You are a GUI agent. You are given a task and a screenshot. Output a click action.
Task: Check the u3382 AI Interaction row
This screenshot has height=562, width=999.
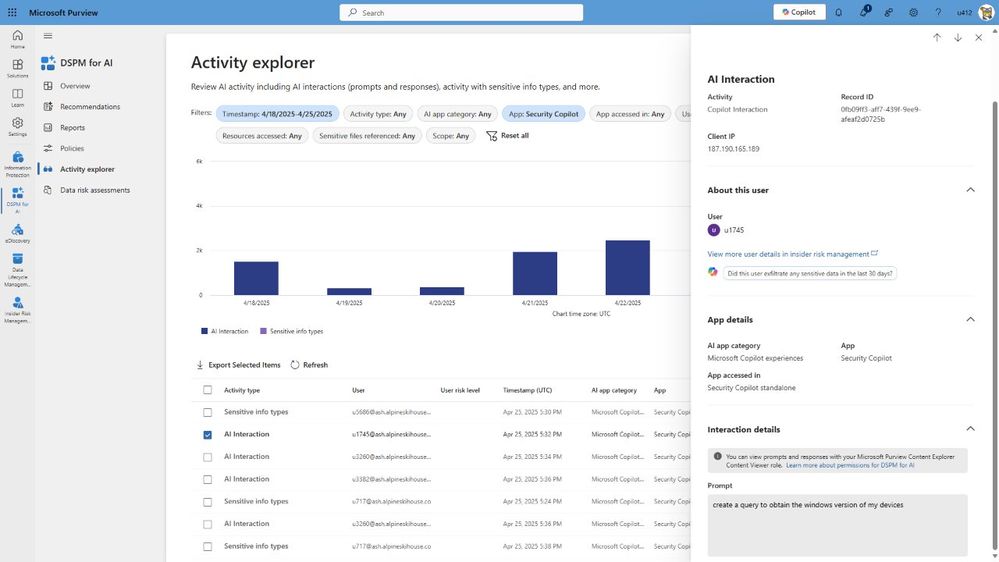point(208,479)
